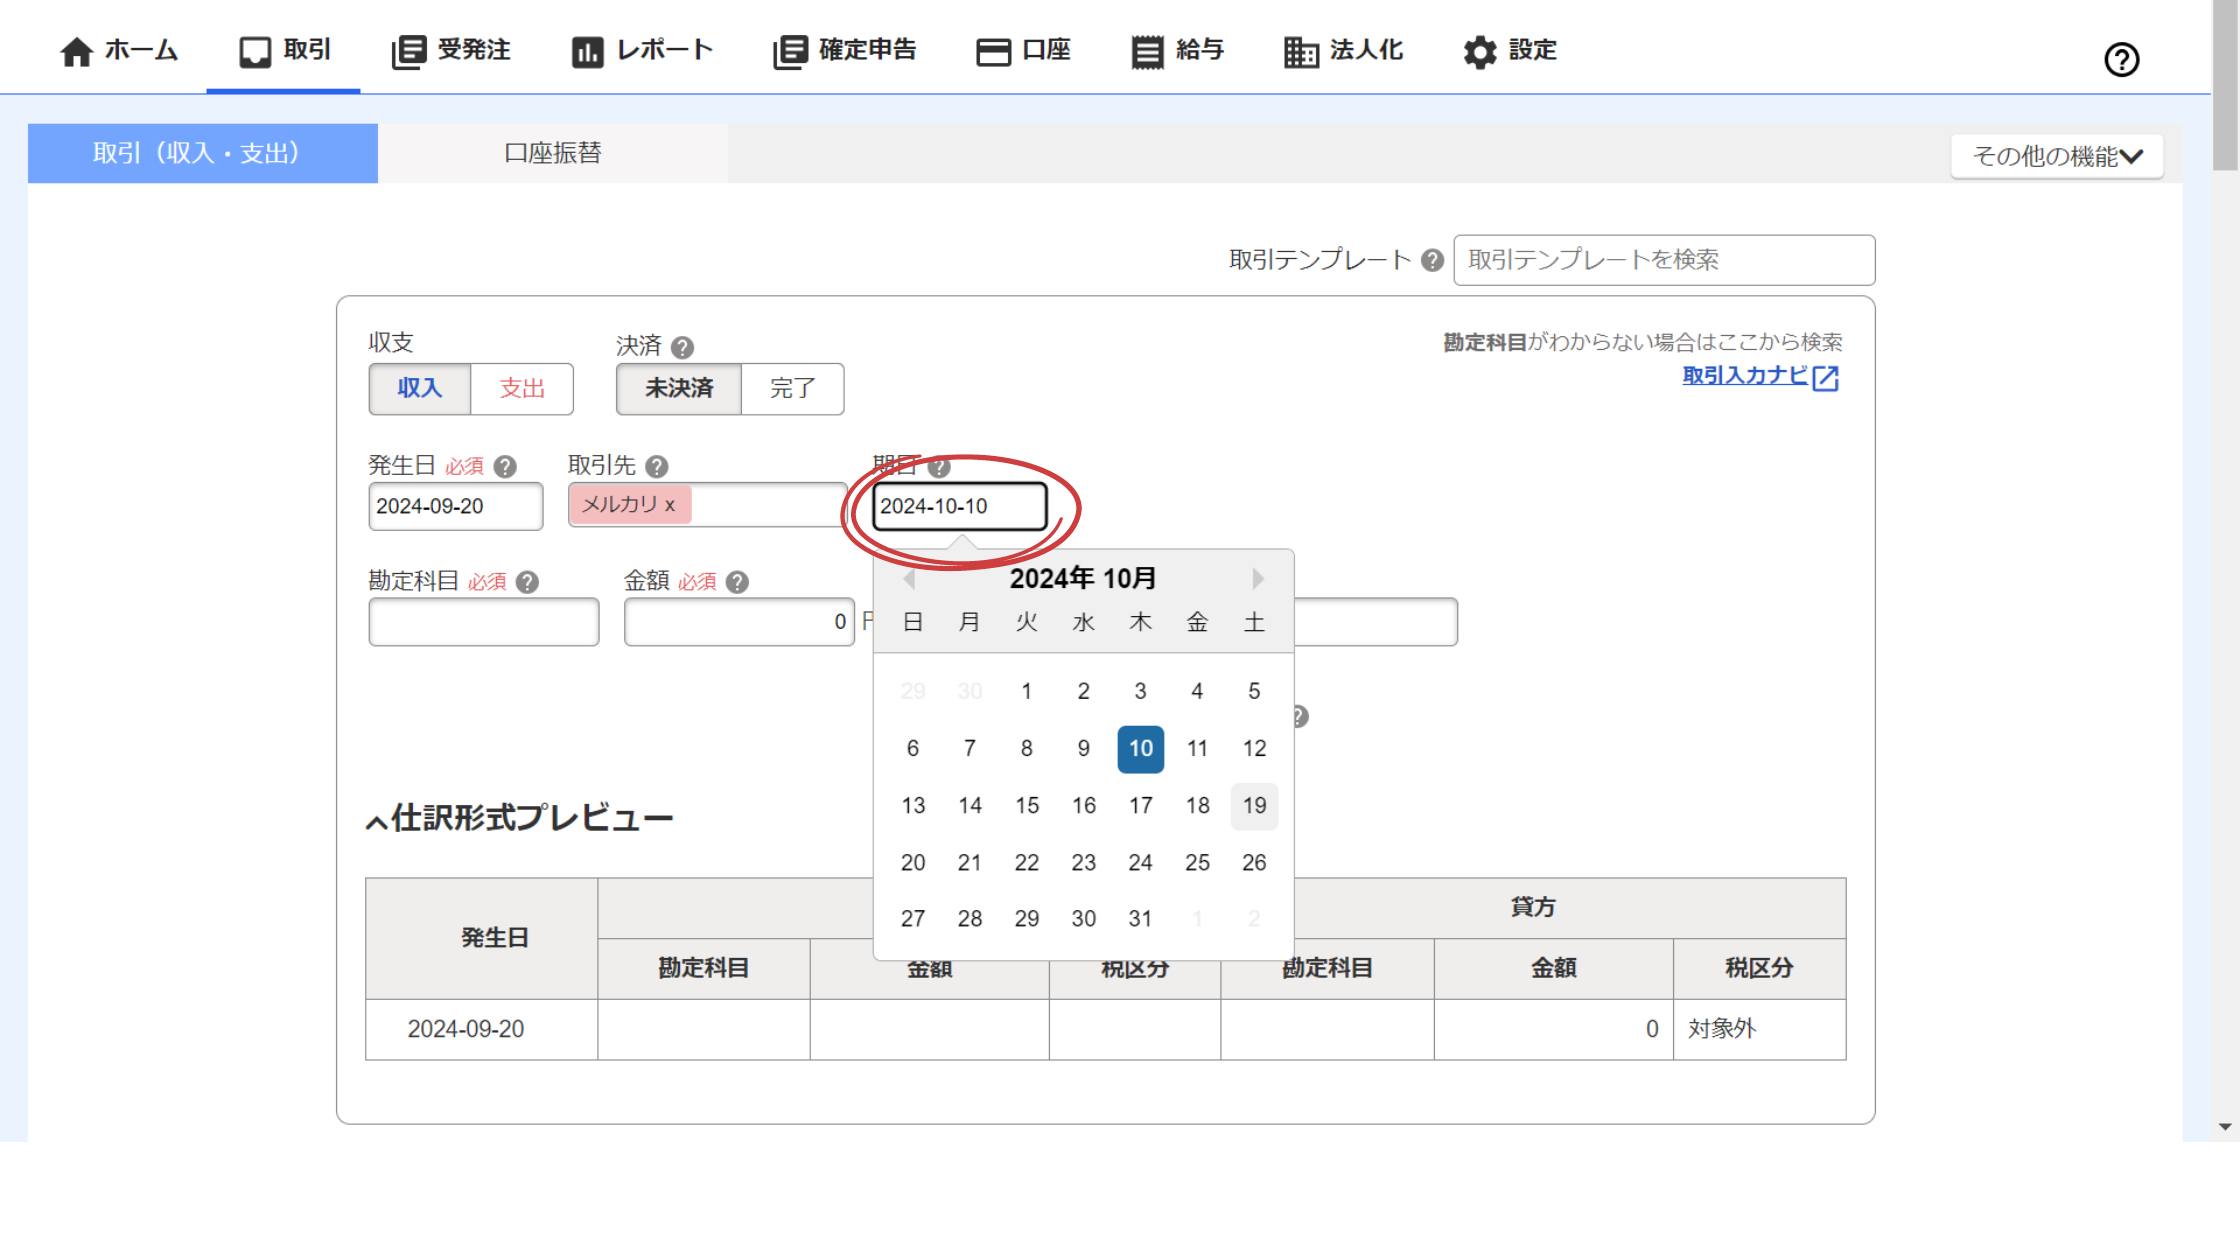Click the help icon beside 取引テンプレート

click(1432, 261)
